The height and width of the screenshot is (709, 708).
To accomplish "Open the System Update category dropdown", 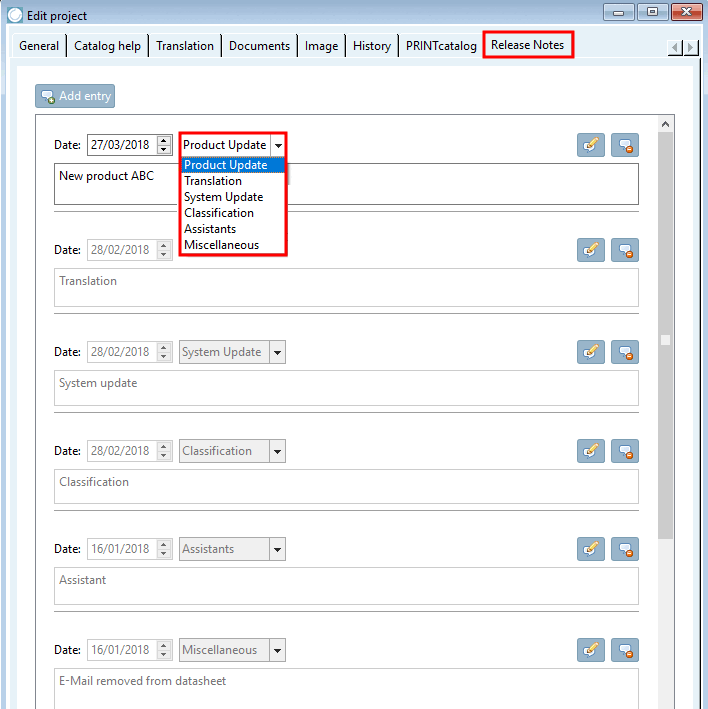I will (278, 352).
